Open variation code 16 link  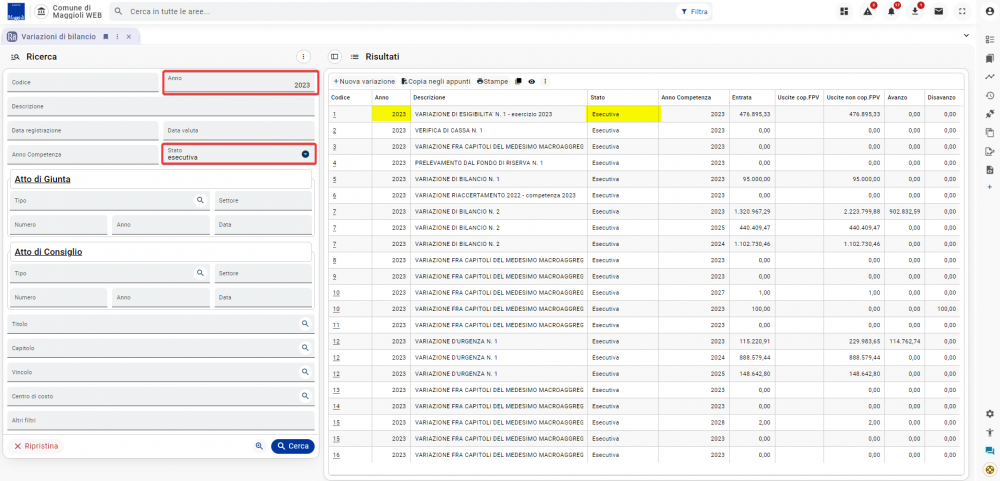(336, 455)
